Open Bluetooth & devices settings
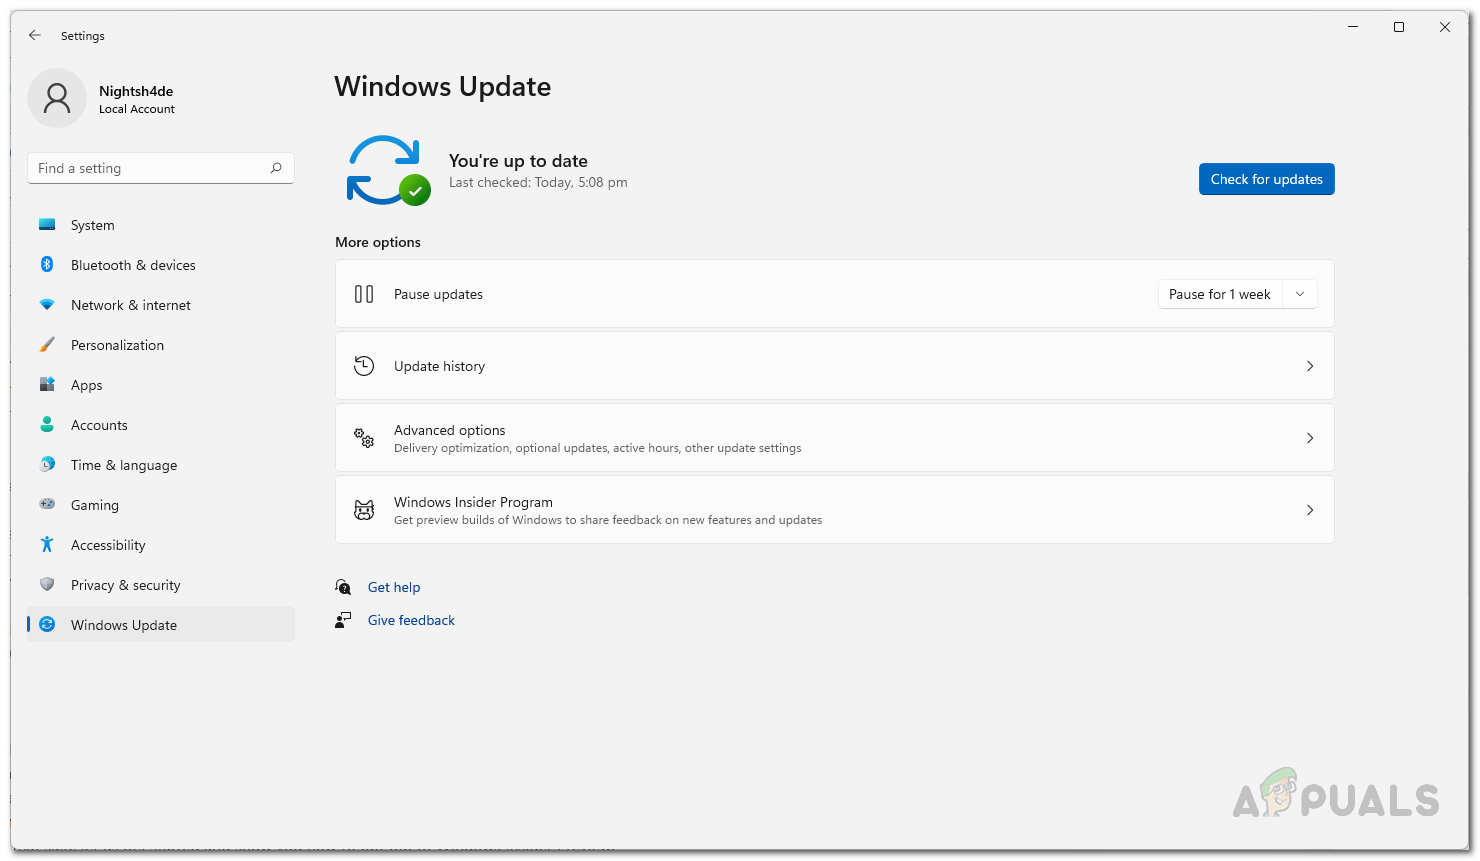The width and height of the screenshot is (1480, 861). point(161,265)
